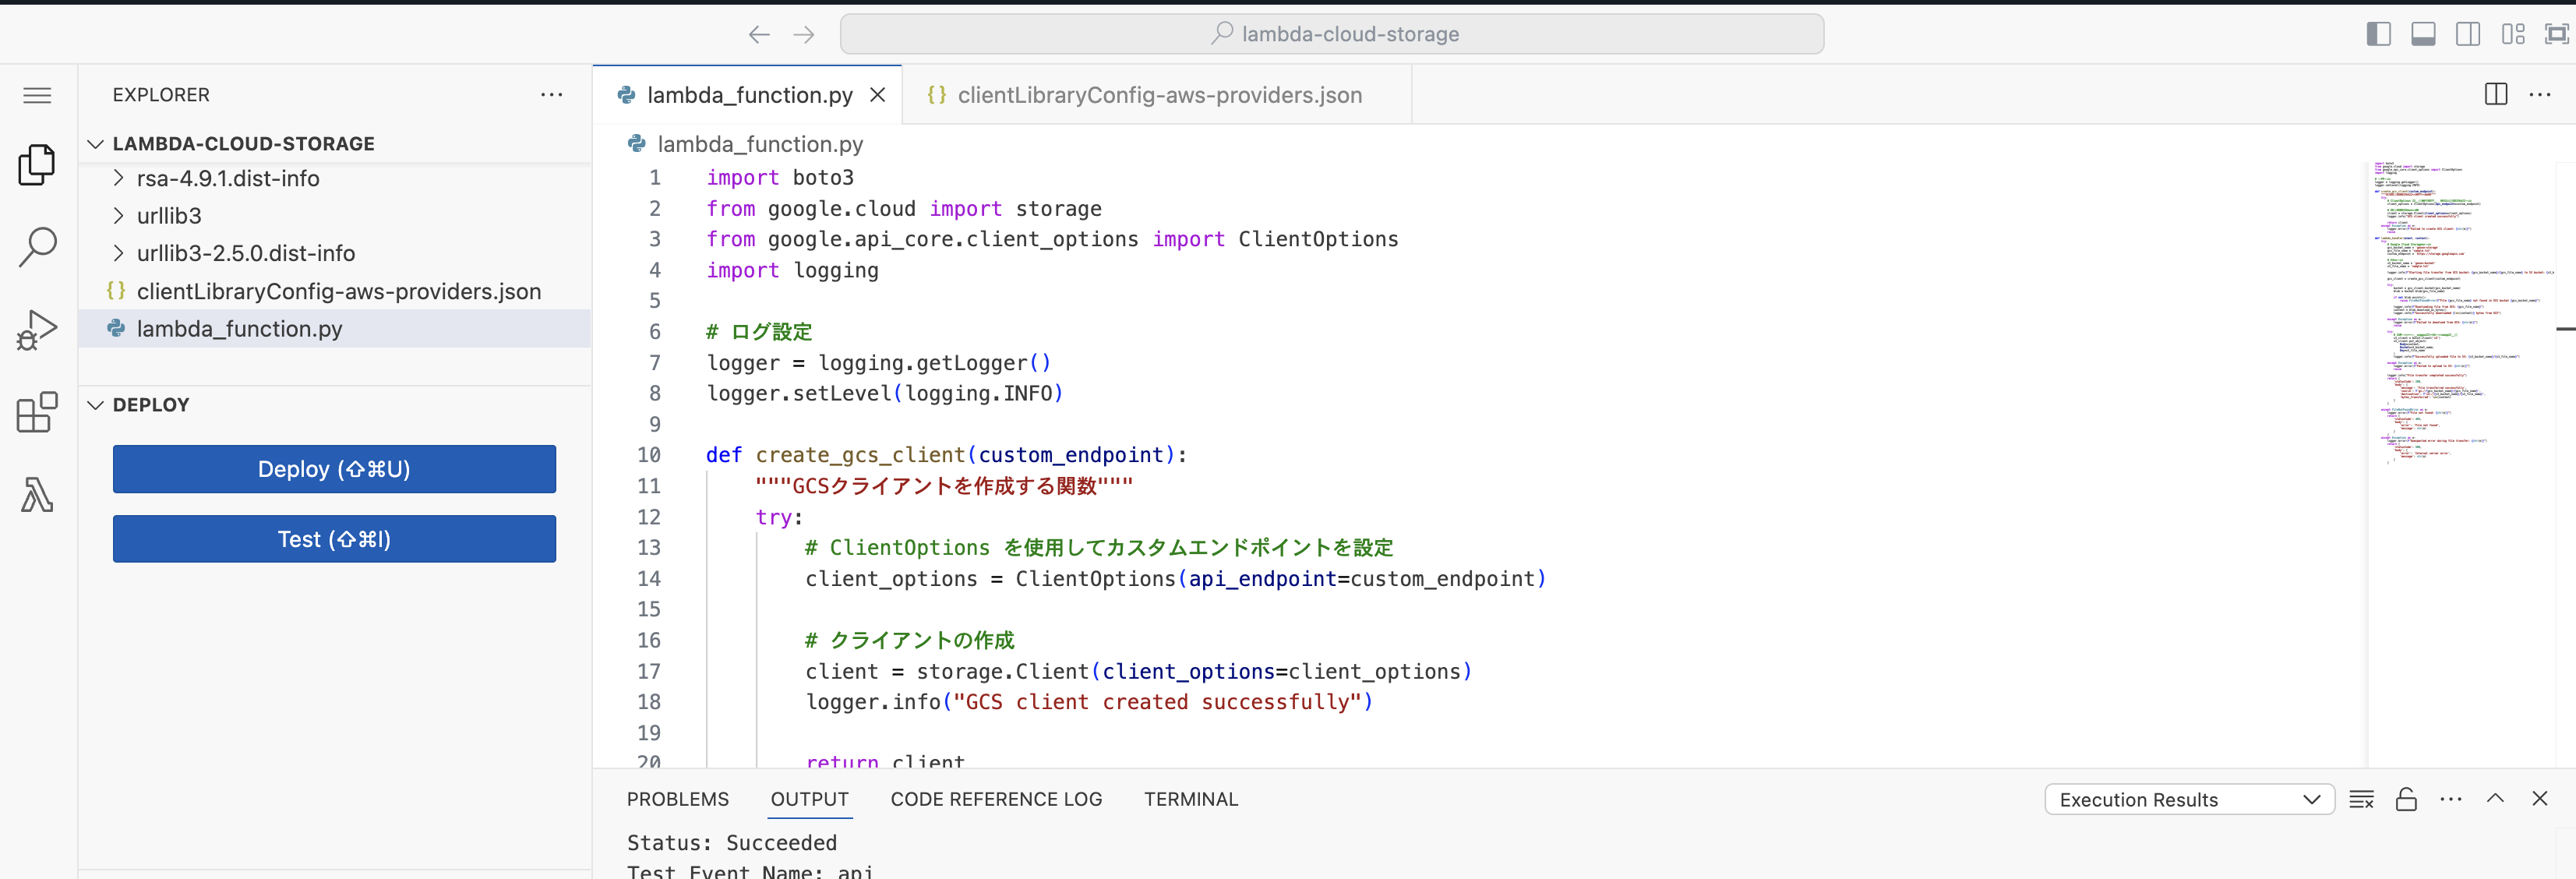This screenshot has width=2576, height=879.
Task: Open the Explorer files icon in activity bar
Action: [x=37, y=165]
